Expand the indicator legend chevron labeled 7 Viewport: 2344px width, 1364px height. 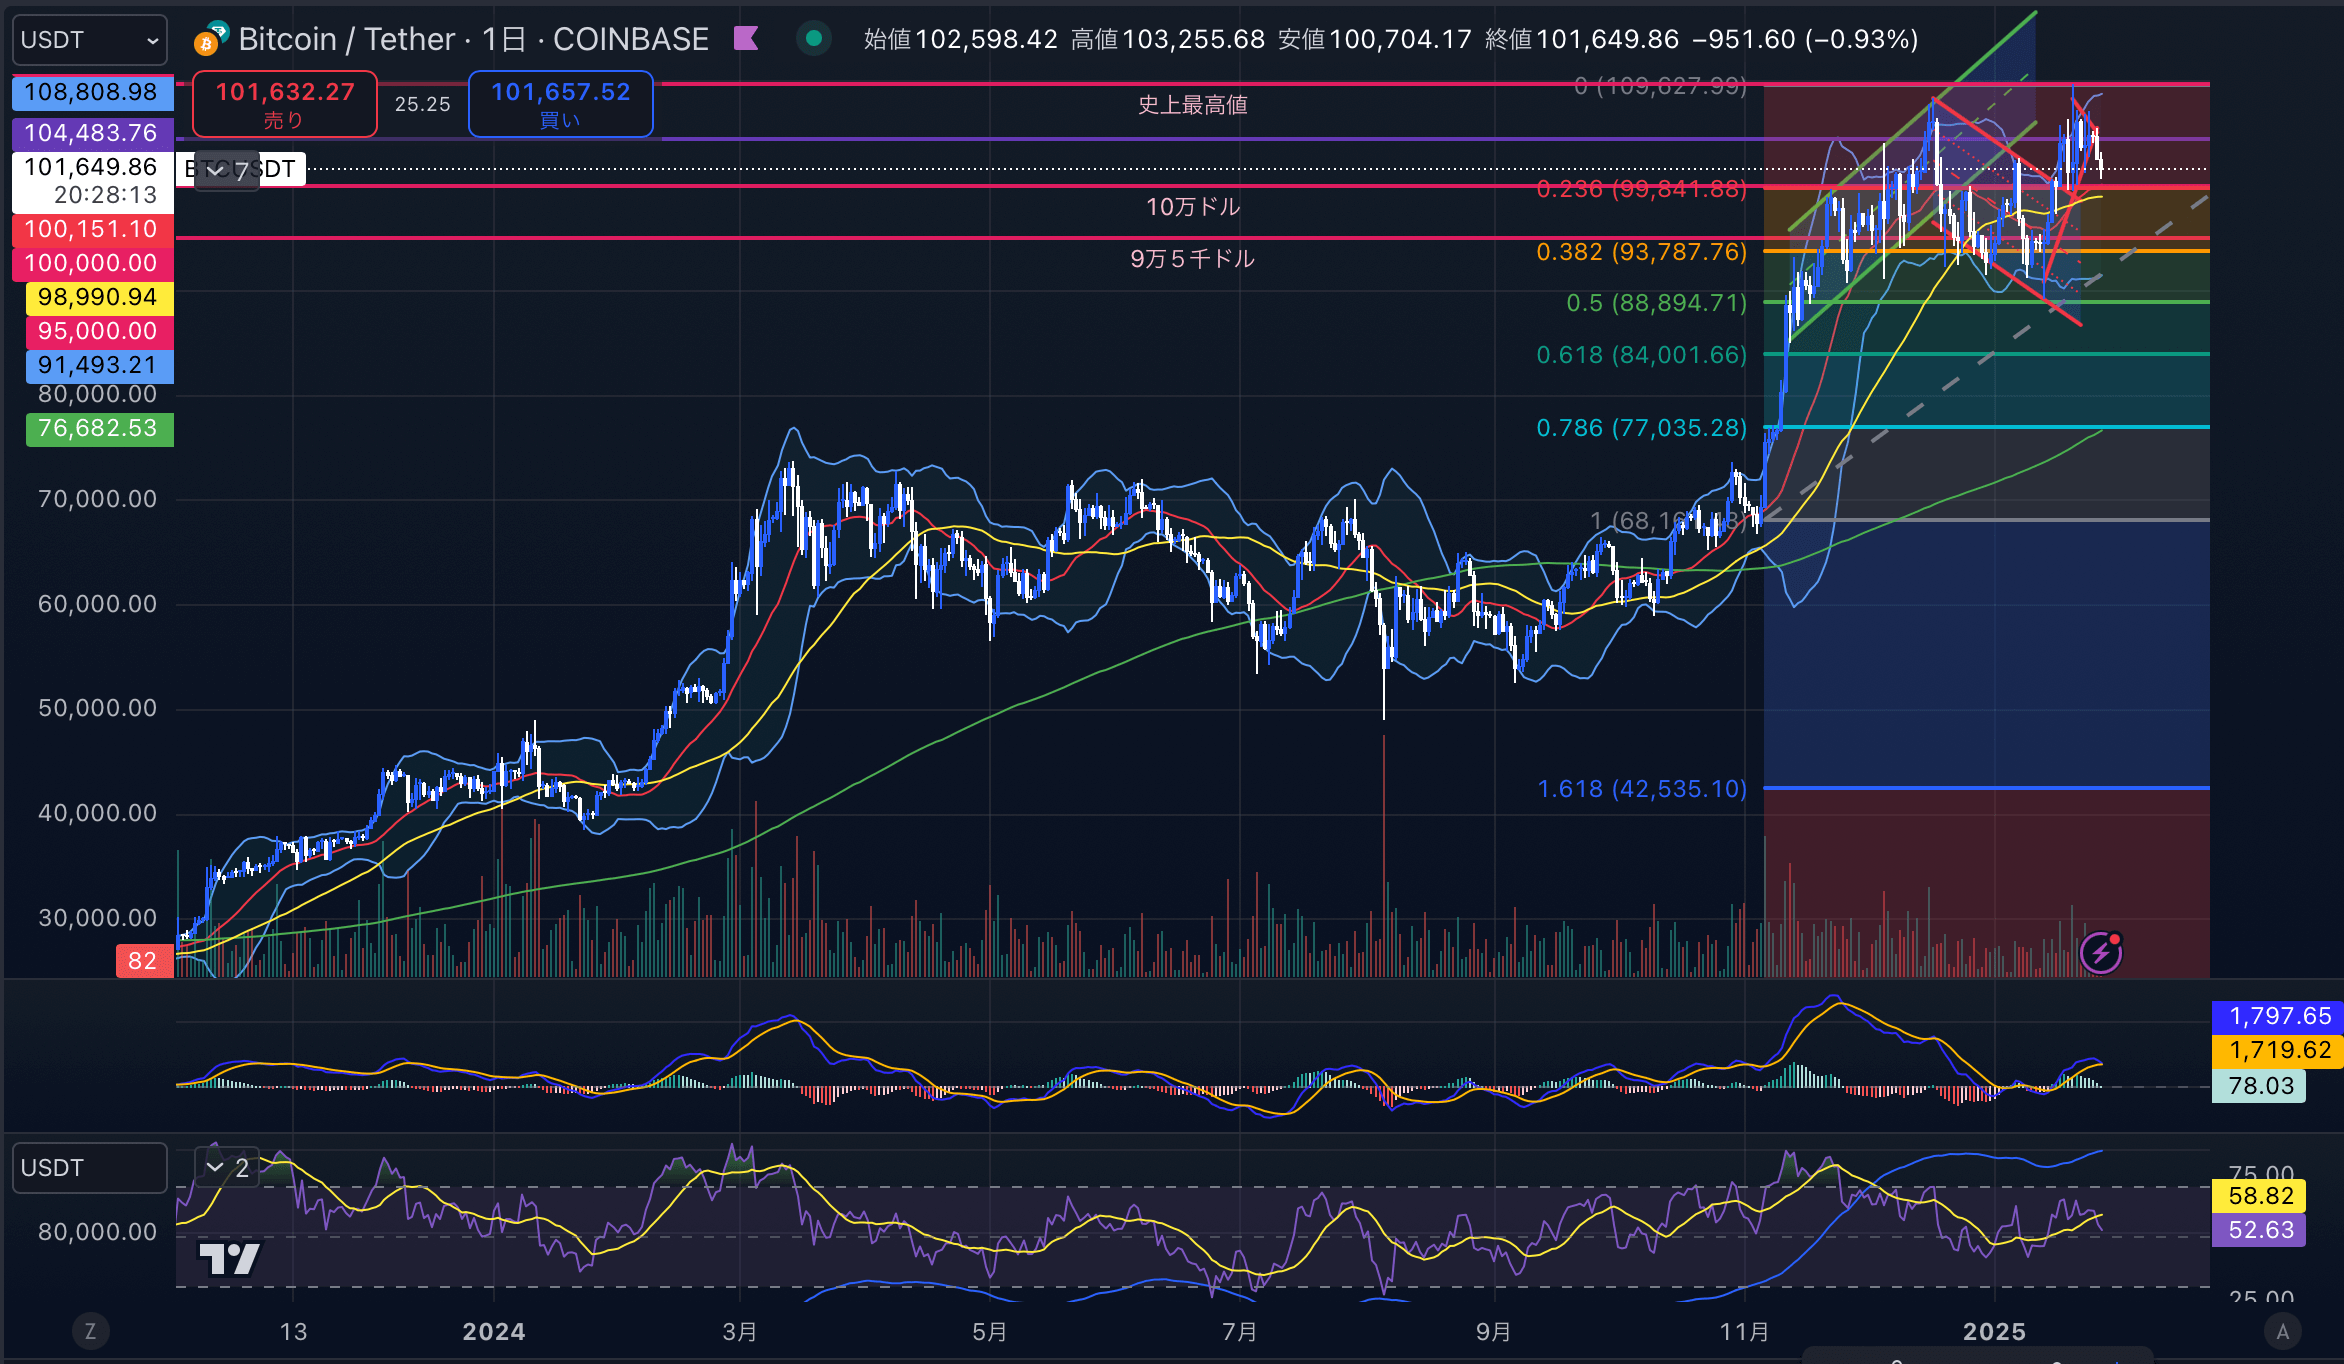[x=226, y=171]
